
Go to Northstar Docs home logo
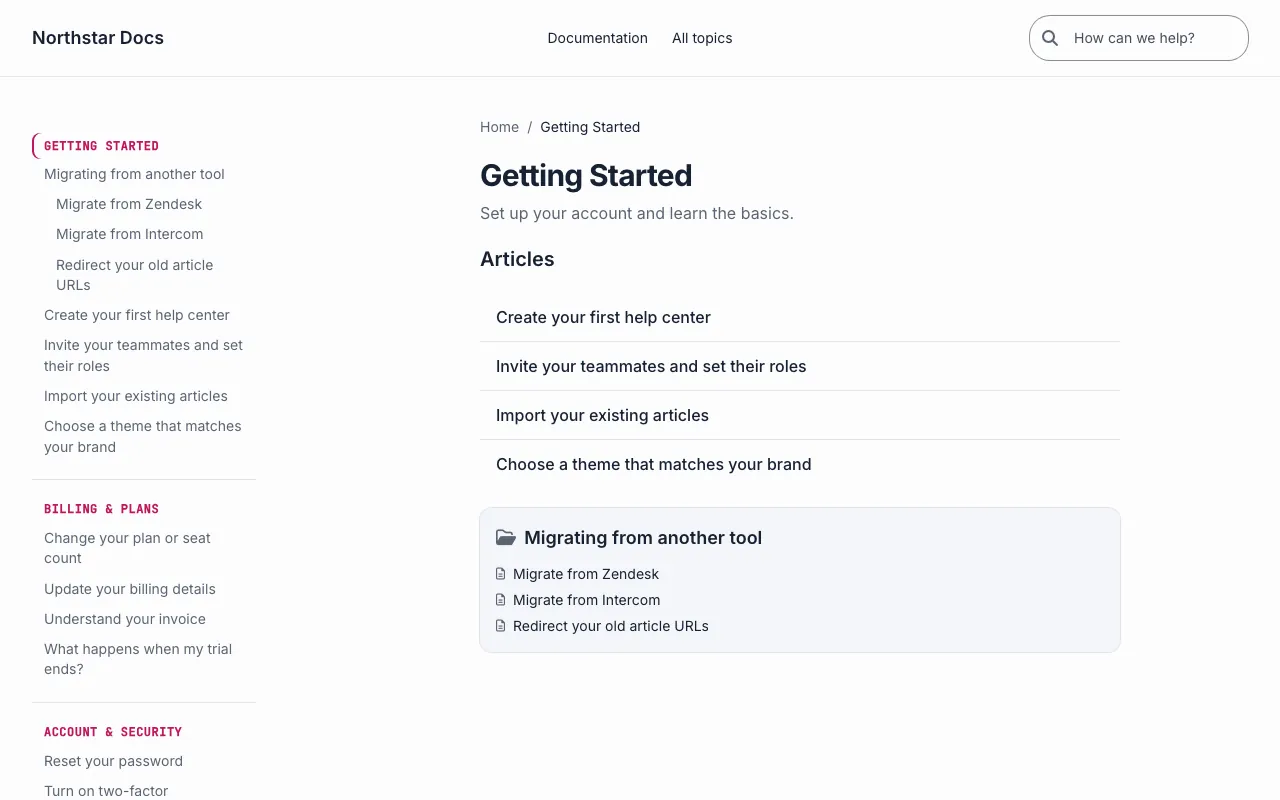point(98,38)
